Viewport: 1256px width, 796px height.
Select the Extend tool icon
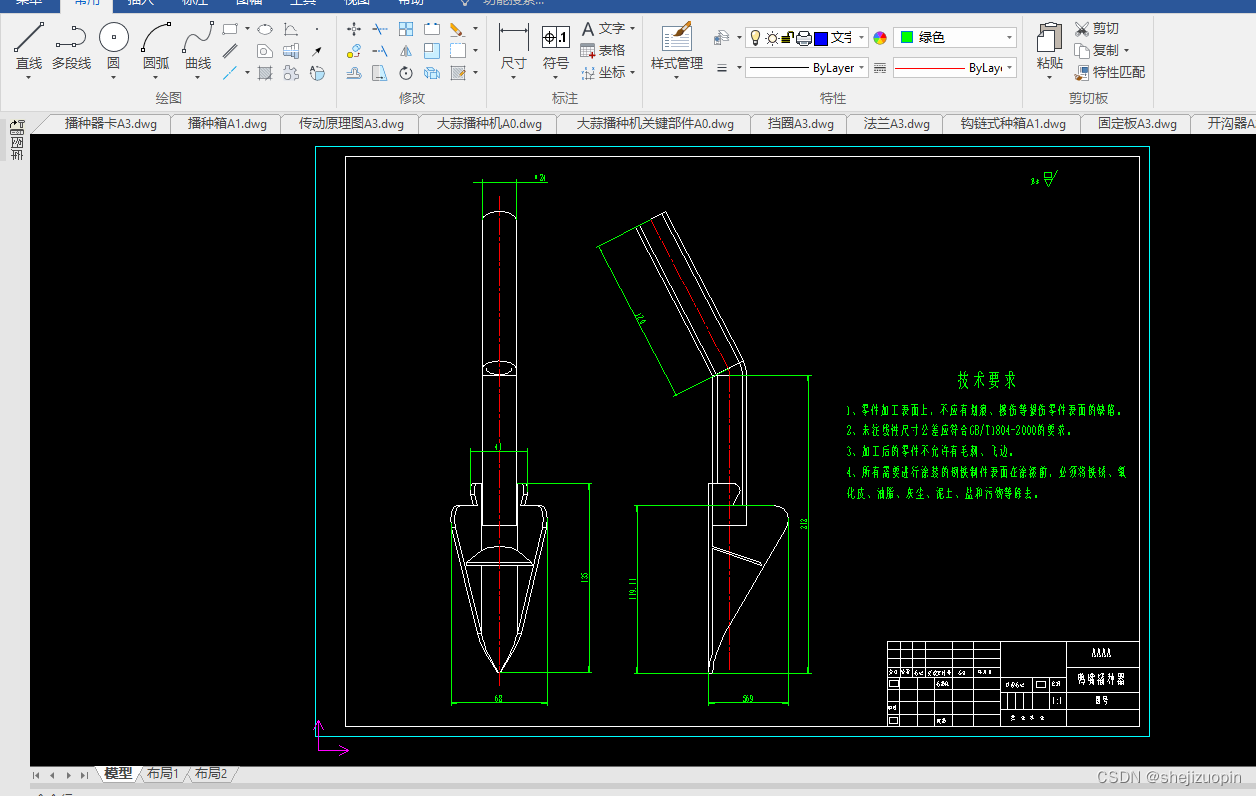point(380,50)
